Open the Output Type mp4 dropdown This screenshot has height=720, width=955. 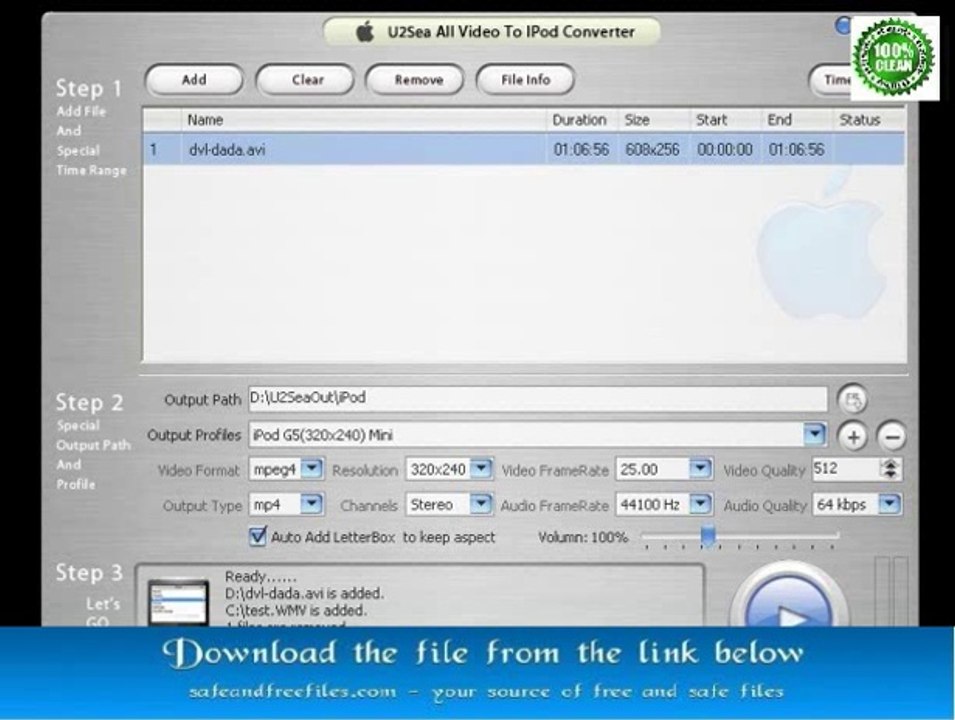[312, 504]
